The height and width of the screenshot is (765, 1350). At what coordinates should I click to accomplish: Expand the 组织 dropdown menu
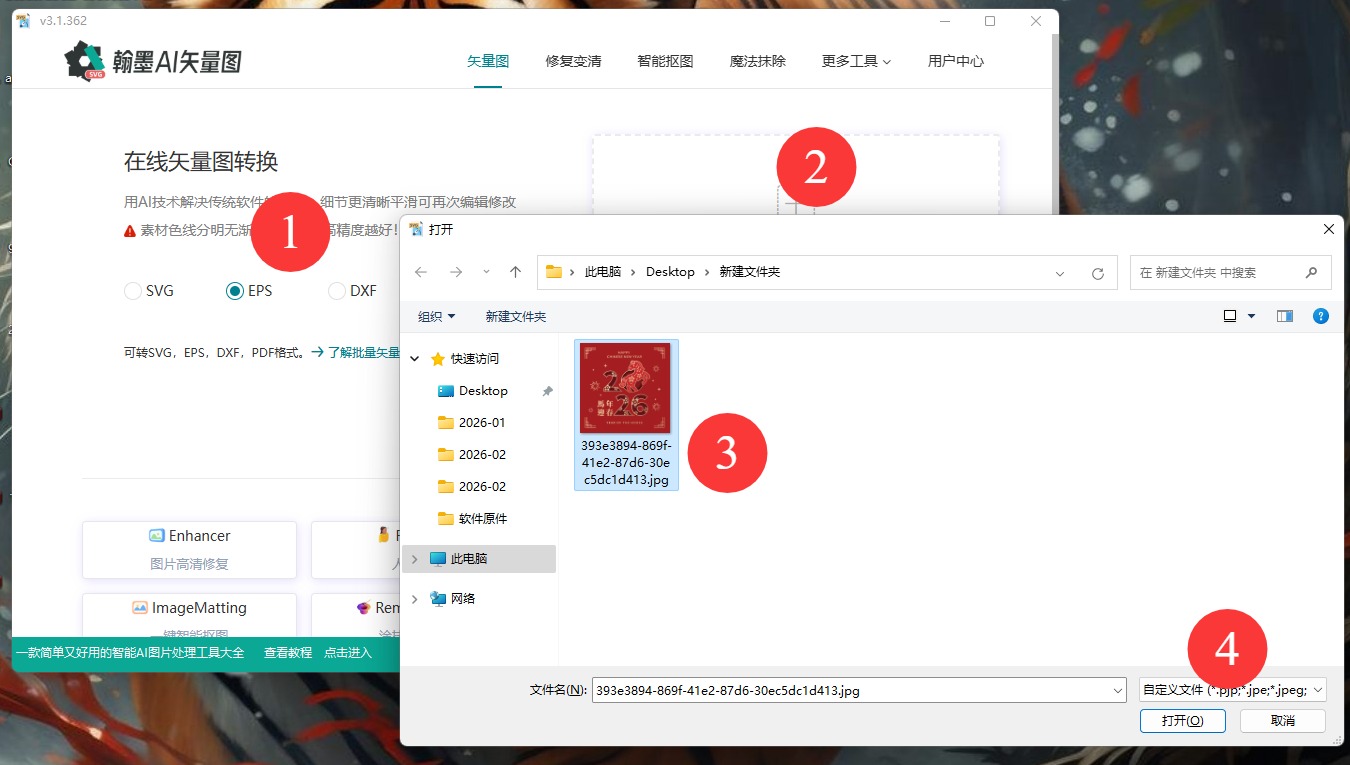tap(435, 316)
